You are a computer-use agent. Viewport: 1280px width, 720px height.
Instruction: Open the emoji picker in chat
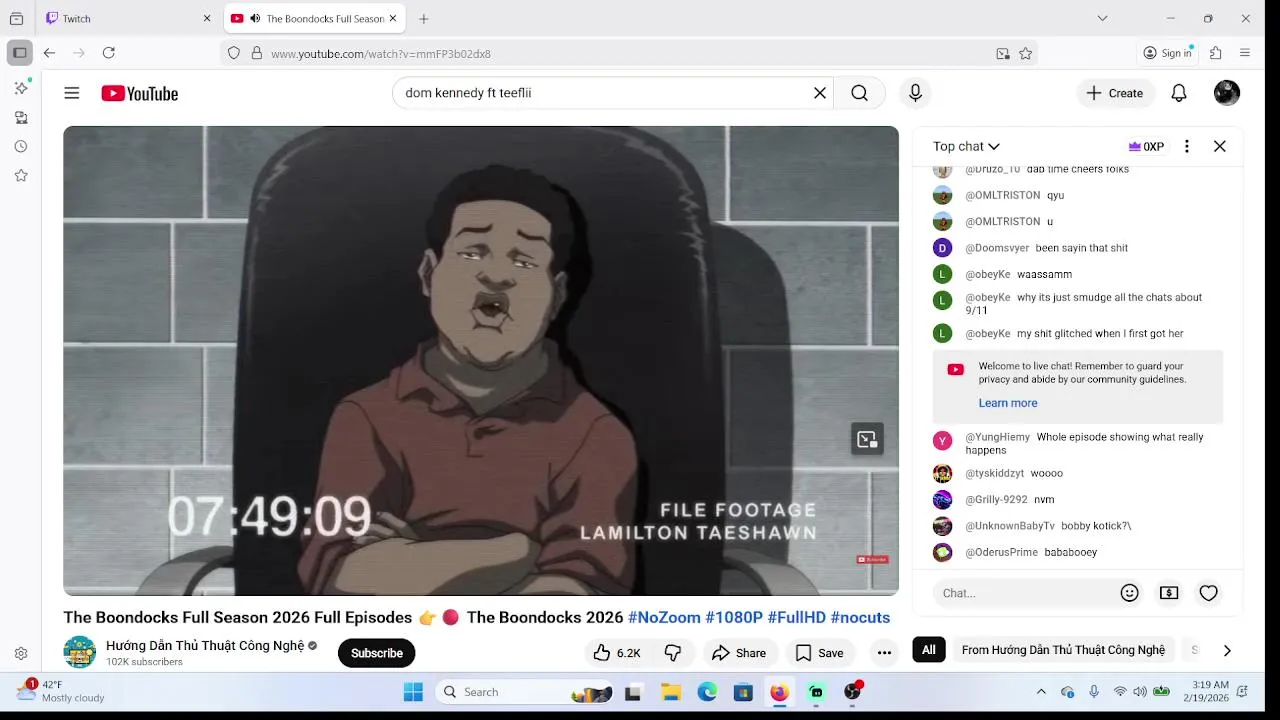pos(1130,593)
